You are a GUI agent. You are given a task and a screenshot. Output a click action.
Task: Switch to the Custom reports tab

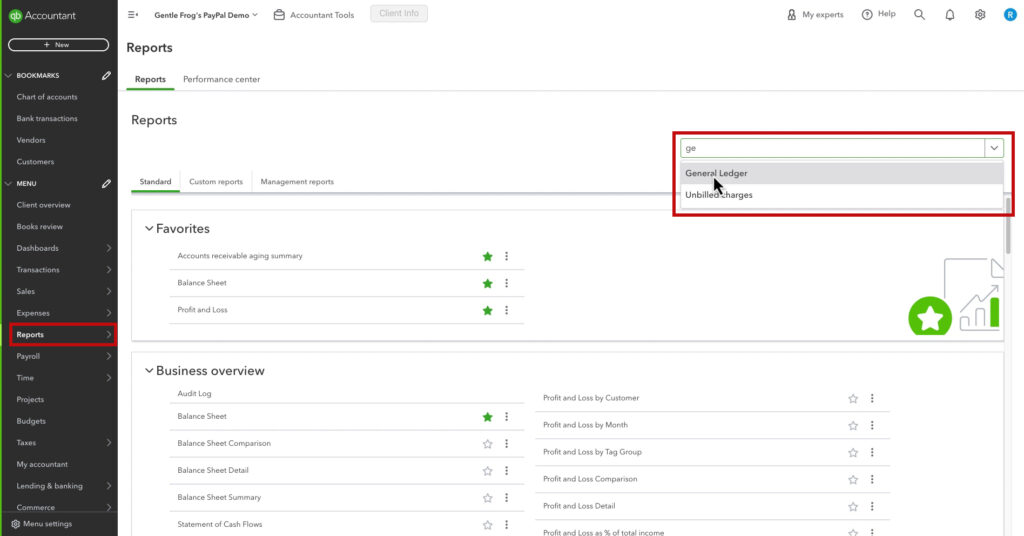tap(216, 181)
